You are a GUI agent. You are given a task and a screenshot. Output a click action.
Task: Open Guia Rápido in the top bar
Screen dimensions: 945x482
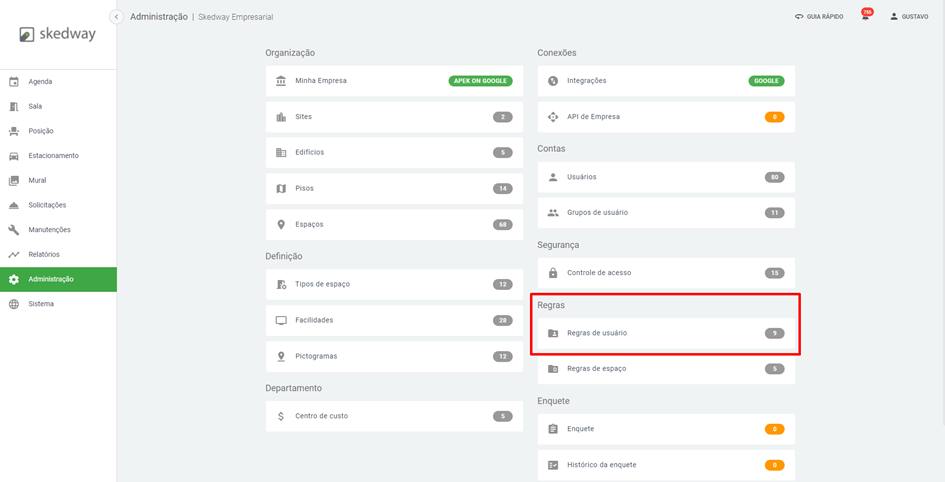click(819, 17)
